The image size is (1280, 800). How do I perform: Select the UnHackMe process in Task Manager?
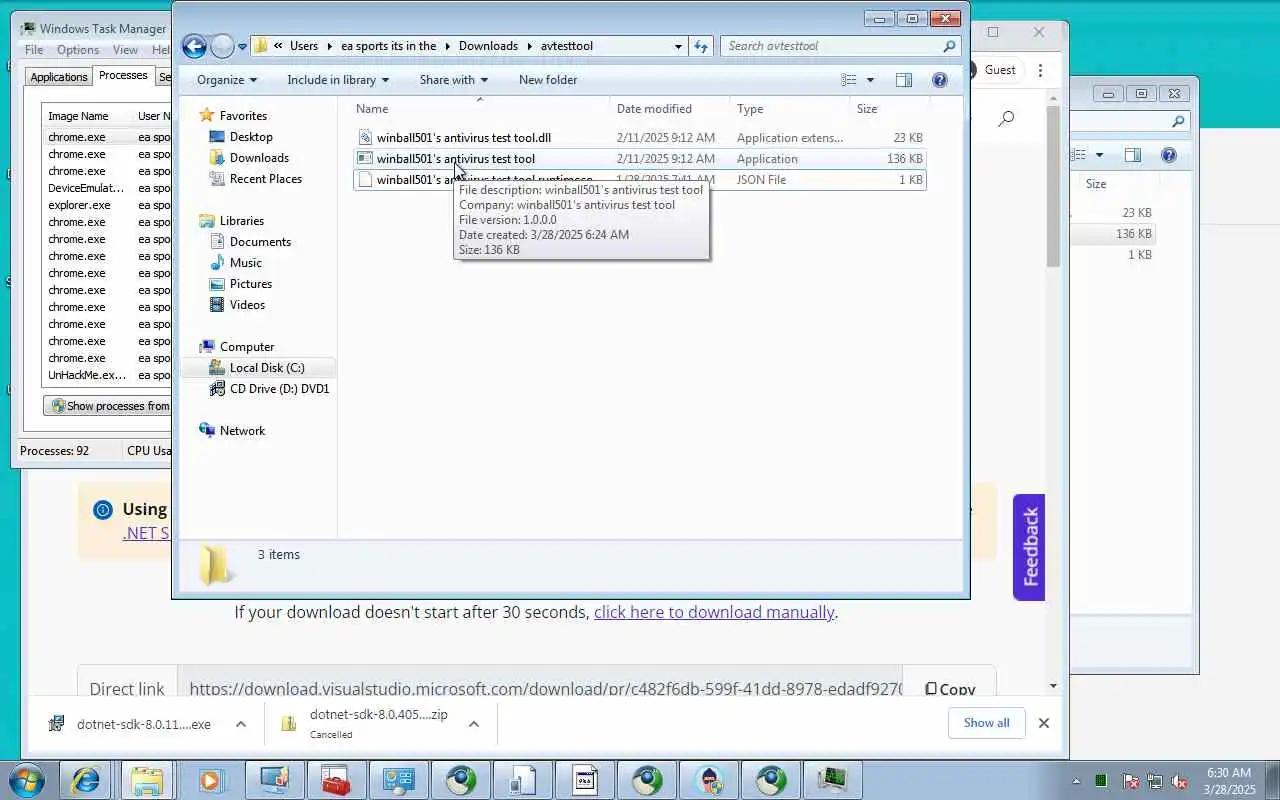(x=87, y=375)
